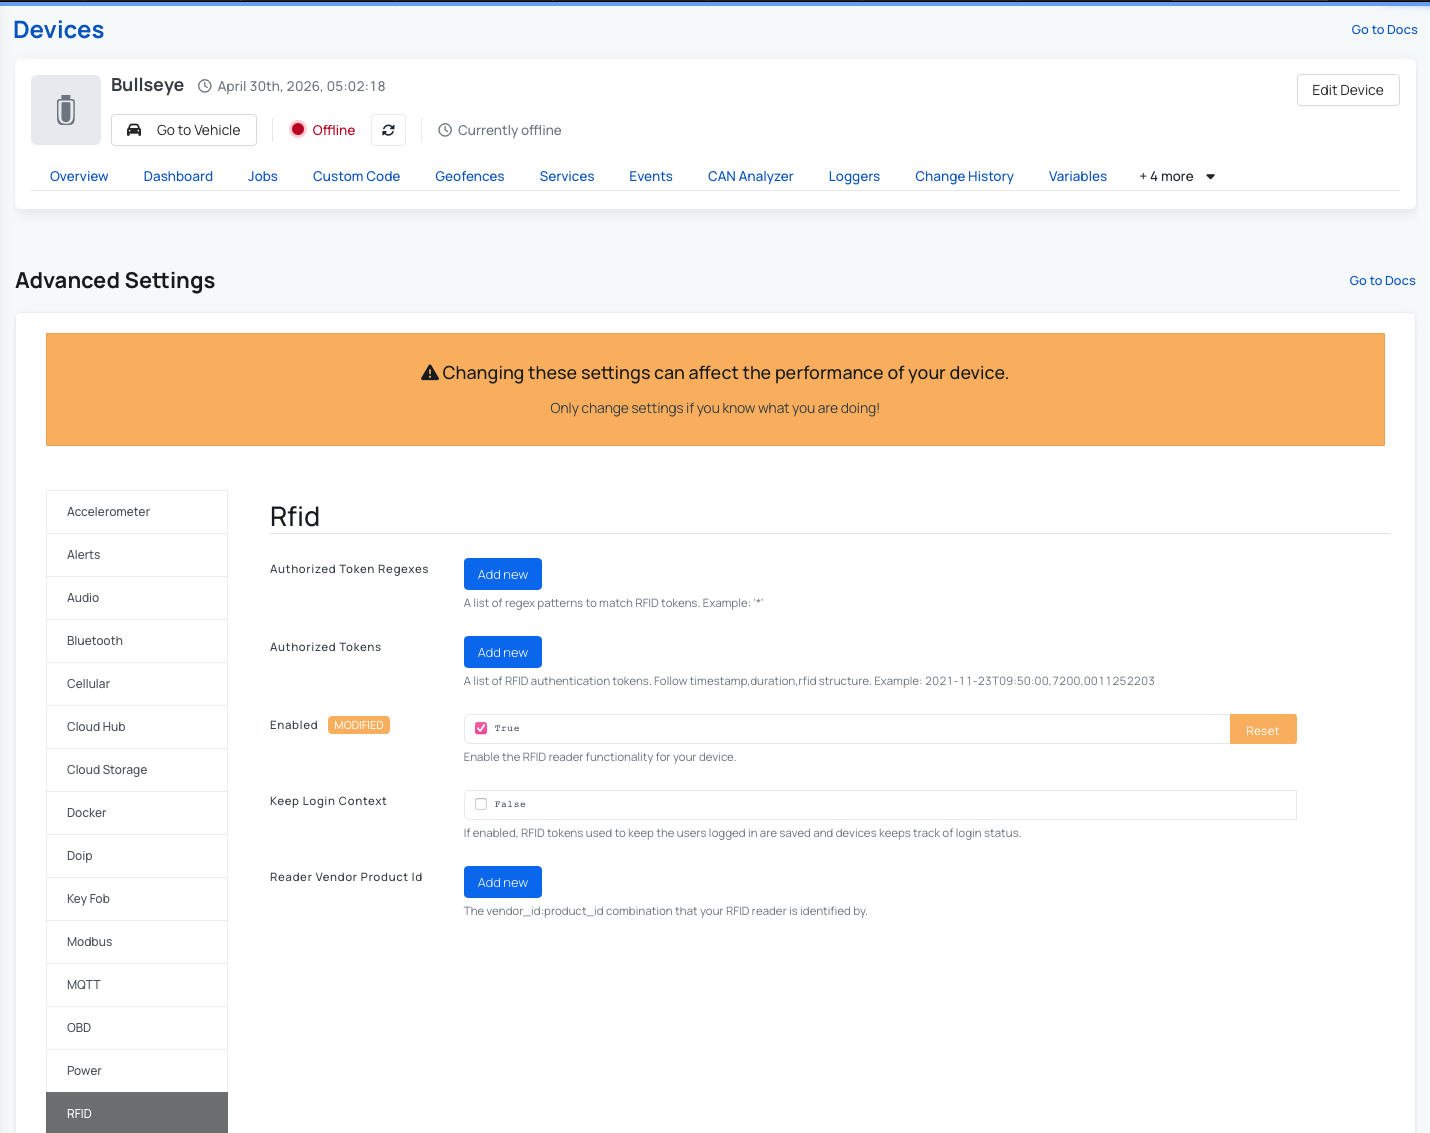Select OBD settings category
Viewport: 1430px width, 1133px height.
click(x=137, y=1028)
